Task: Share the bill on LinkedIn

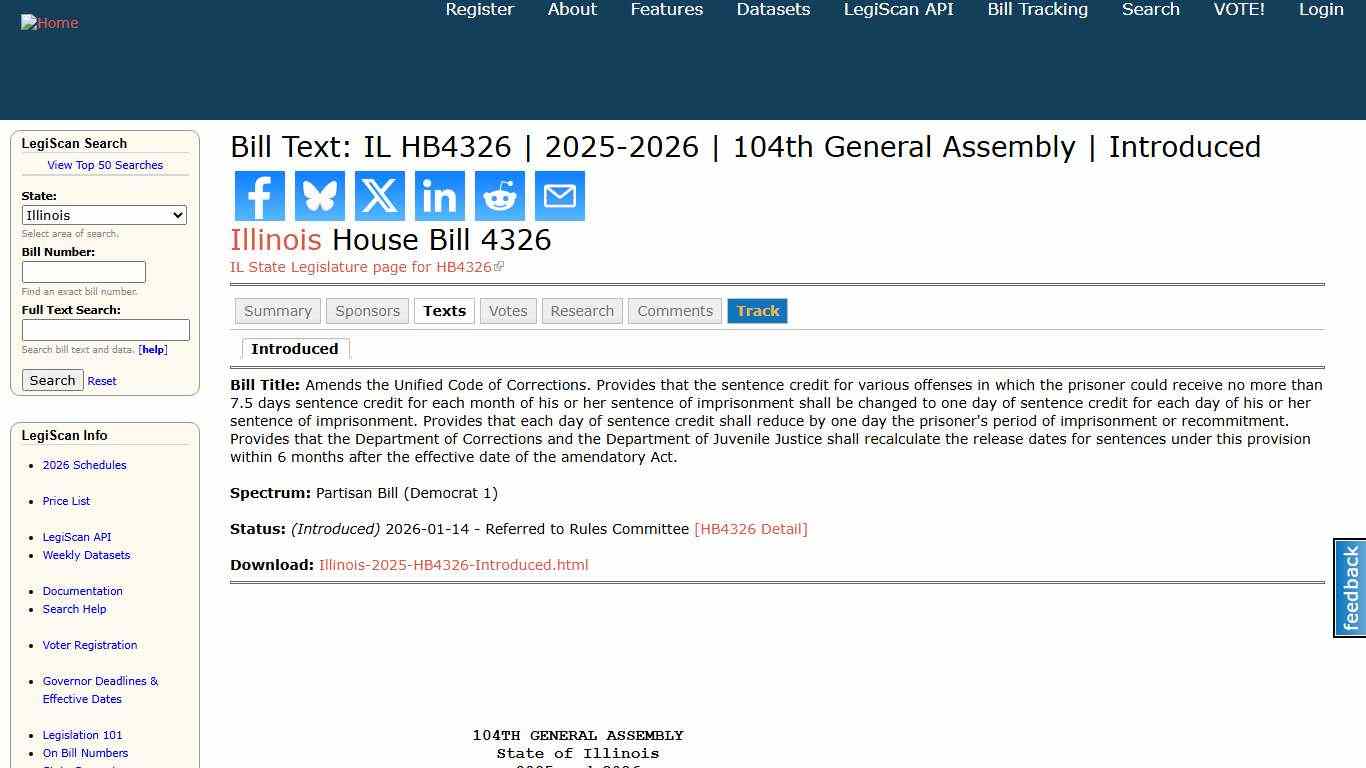Action: pyautogui.click(x=439, y=196)
